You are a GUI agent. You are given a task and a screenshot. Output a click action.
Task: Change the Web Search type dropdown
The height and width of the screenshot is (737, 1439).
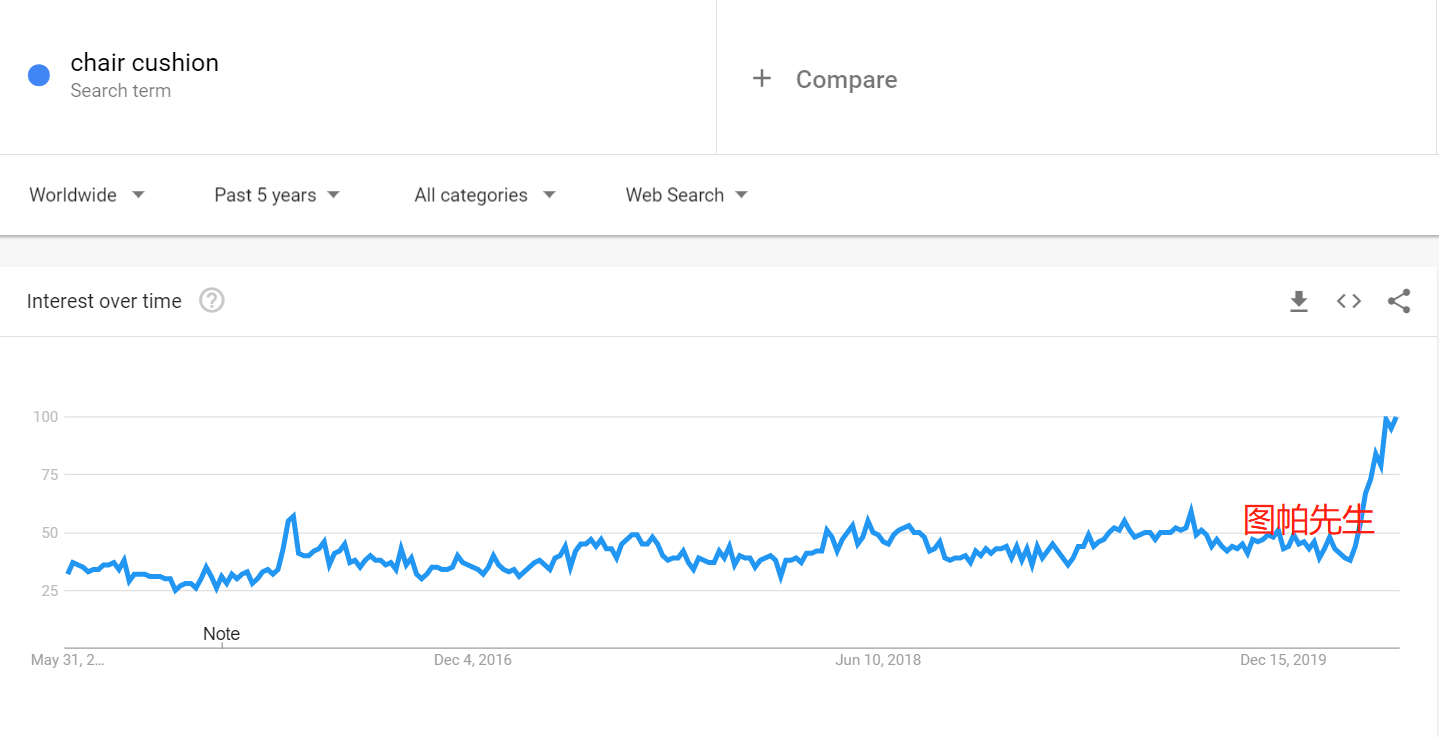pos(686,195)
